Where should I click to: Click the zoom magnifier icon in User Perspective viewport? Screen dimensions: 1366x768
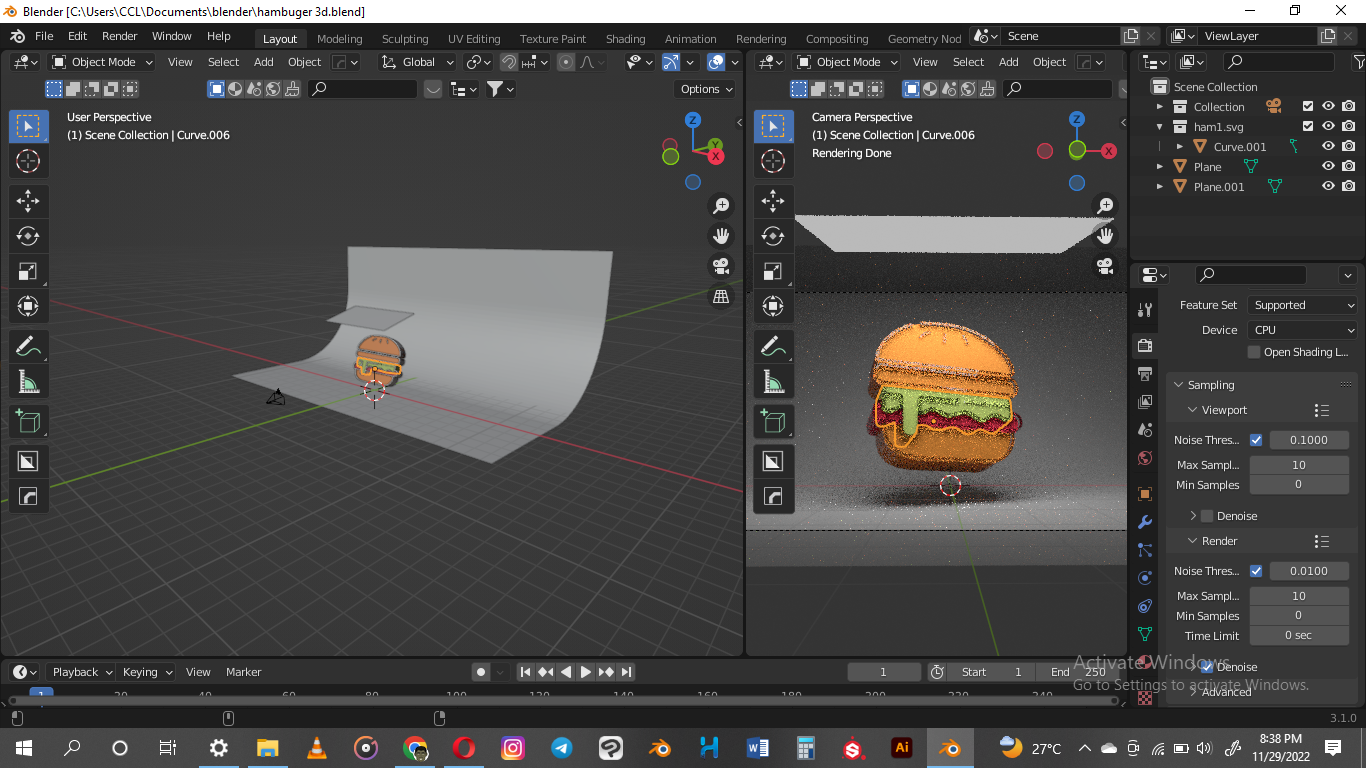tap(720, 206)
